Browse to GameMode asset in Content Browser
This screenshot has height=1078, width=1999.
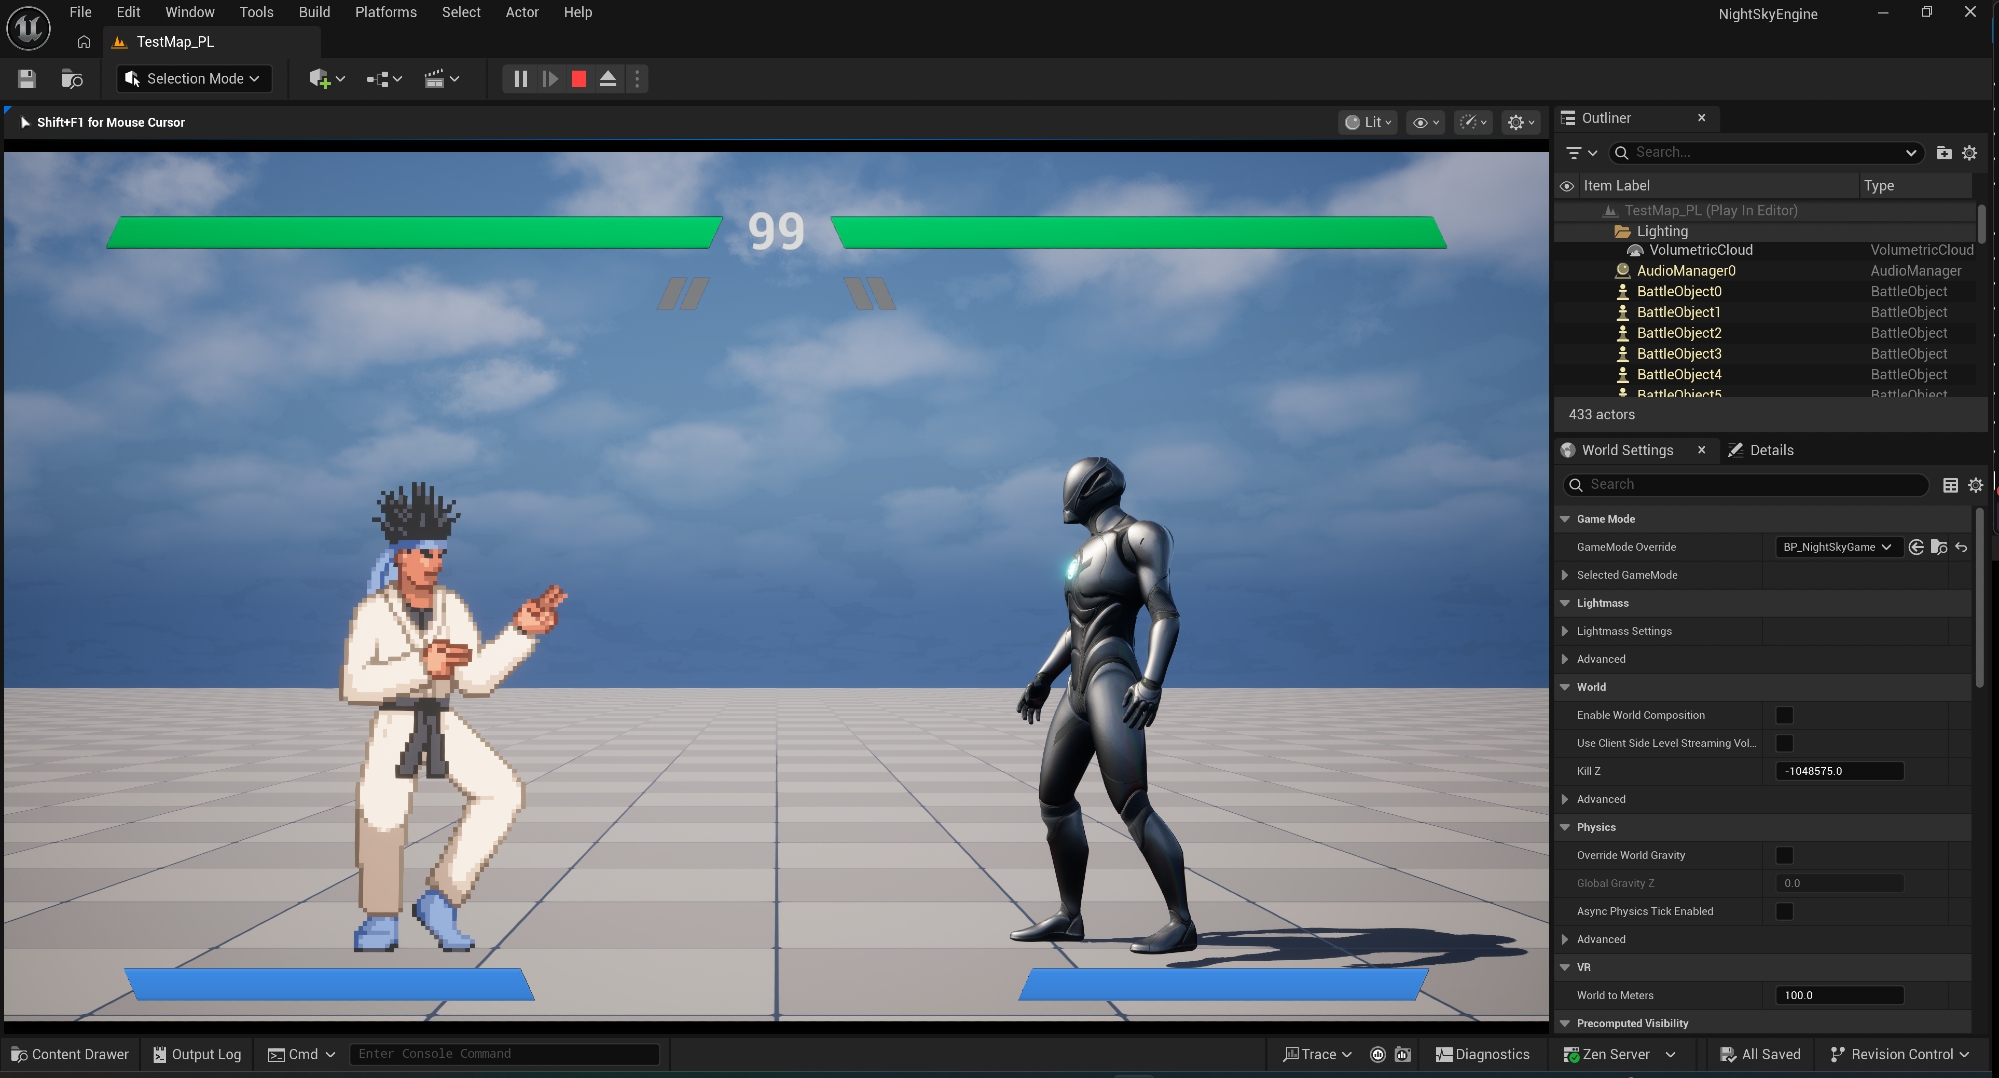1938,547
